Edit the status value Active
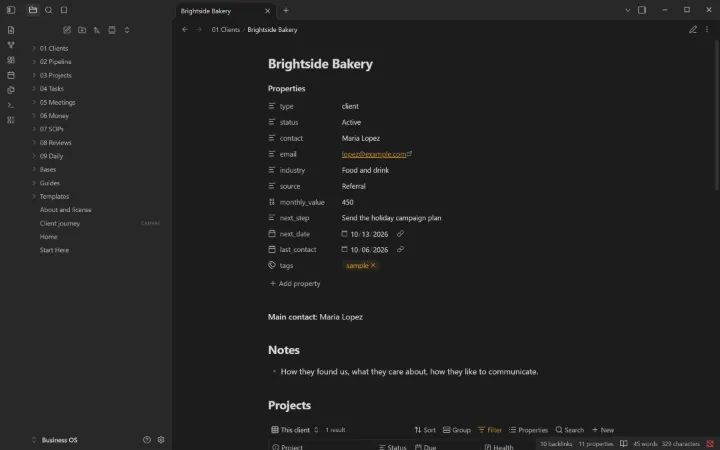 point(351,122)
